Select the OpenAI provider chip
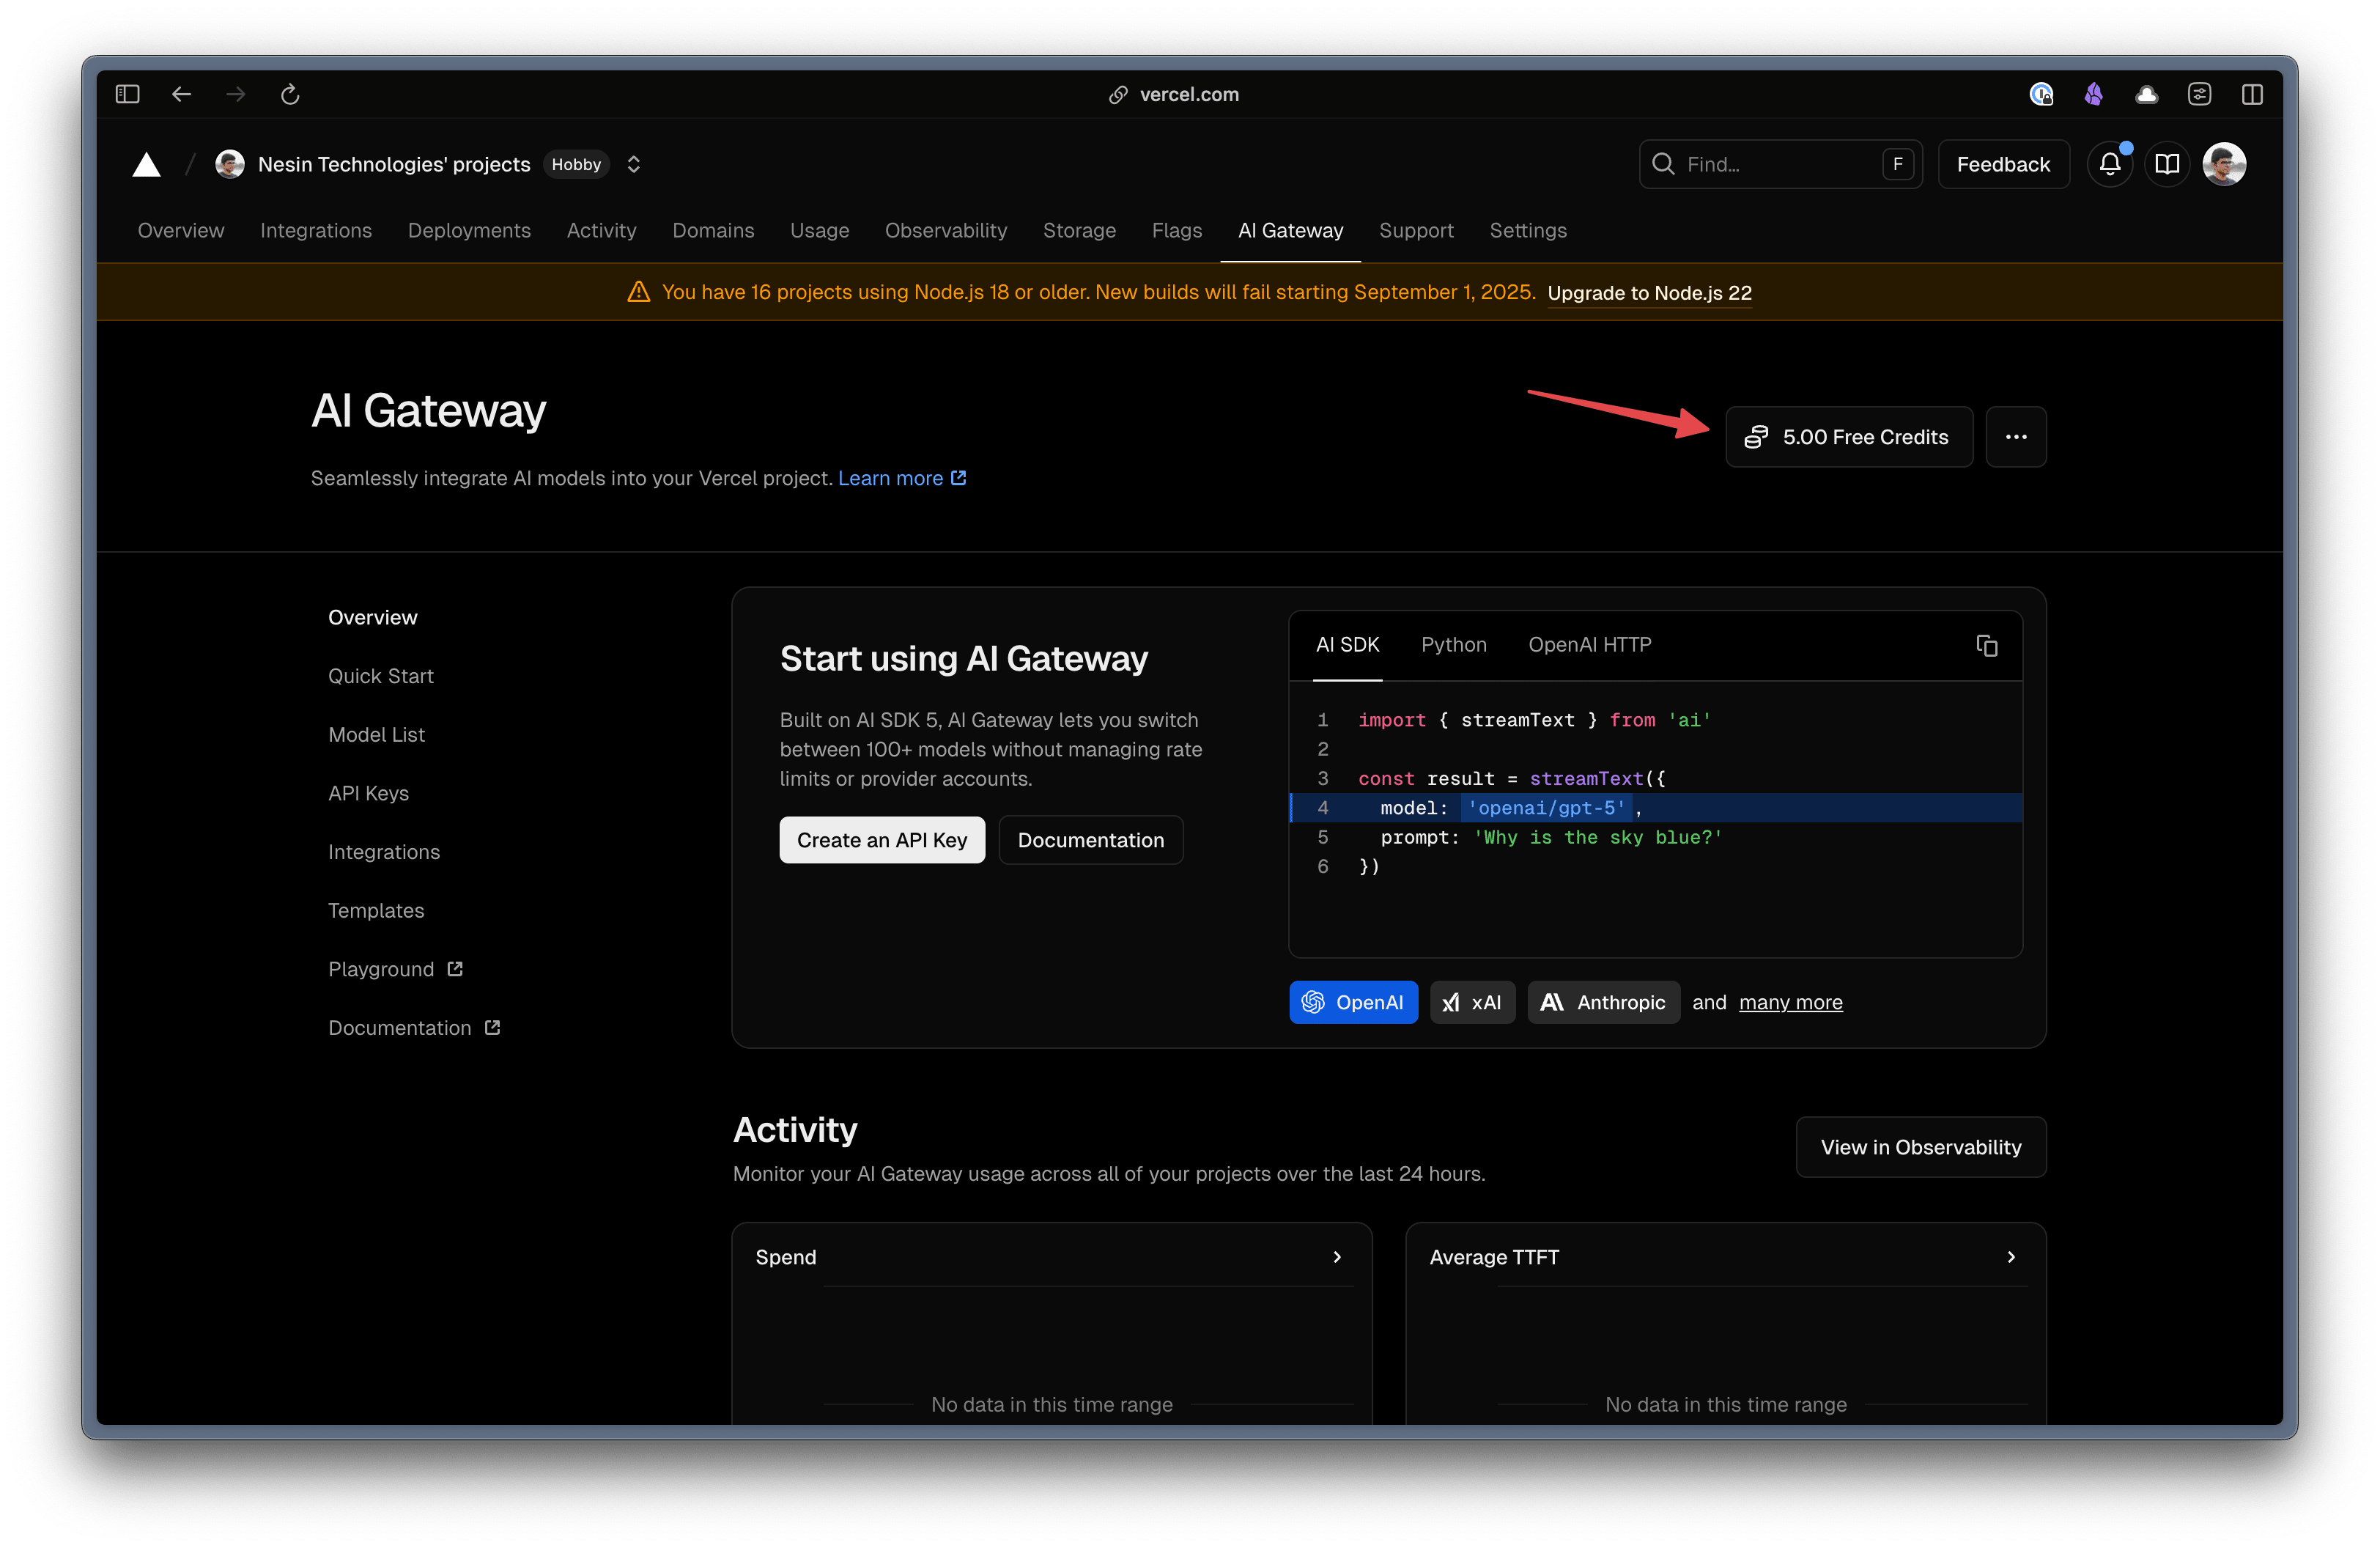2380x1548 pixels. (x=1353, y=1002)
